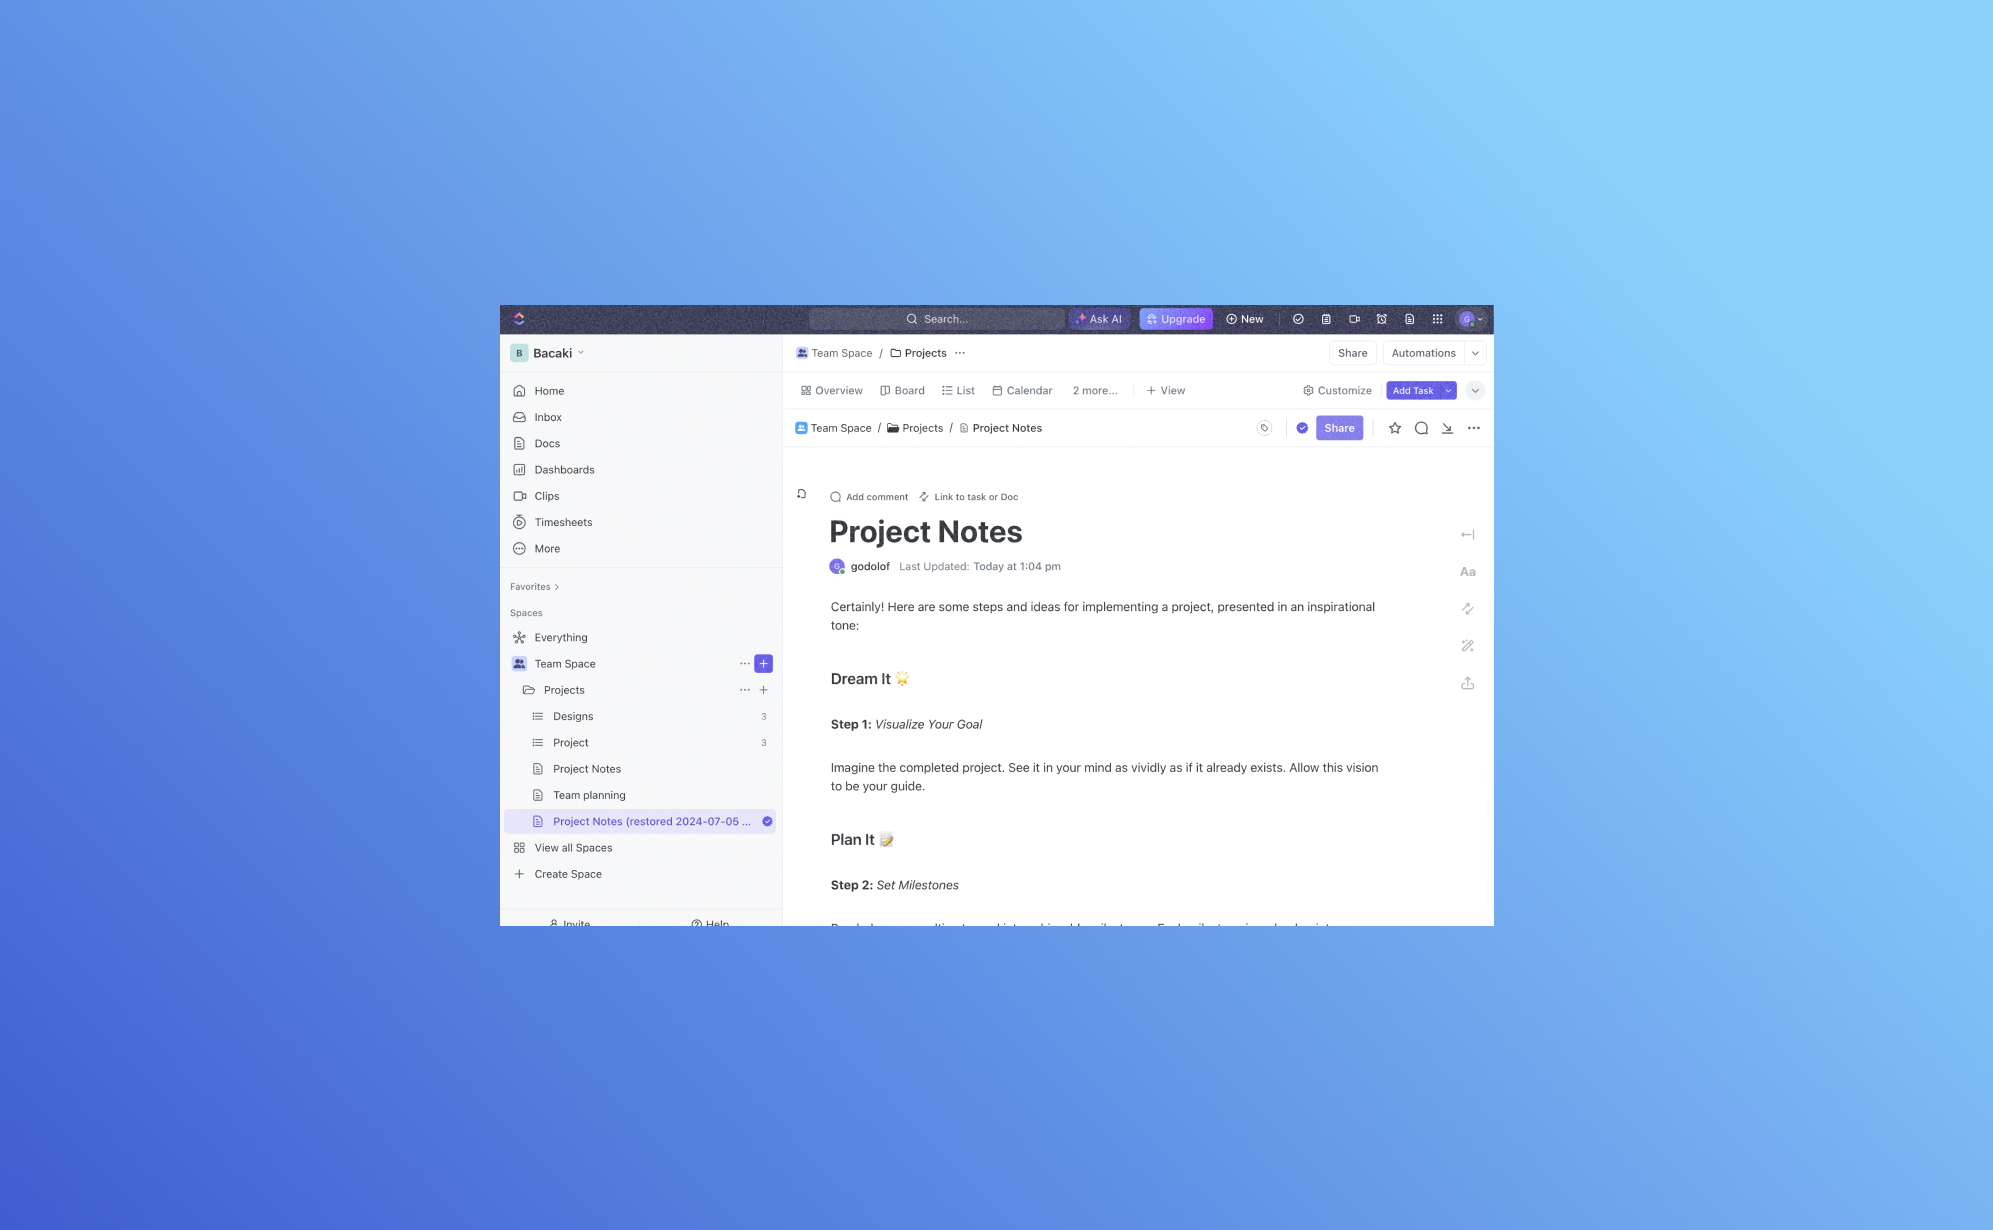Click the Customize view button
This screenshot has height=1230, width=1993.
click(1334, 390)
